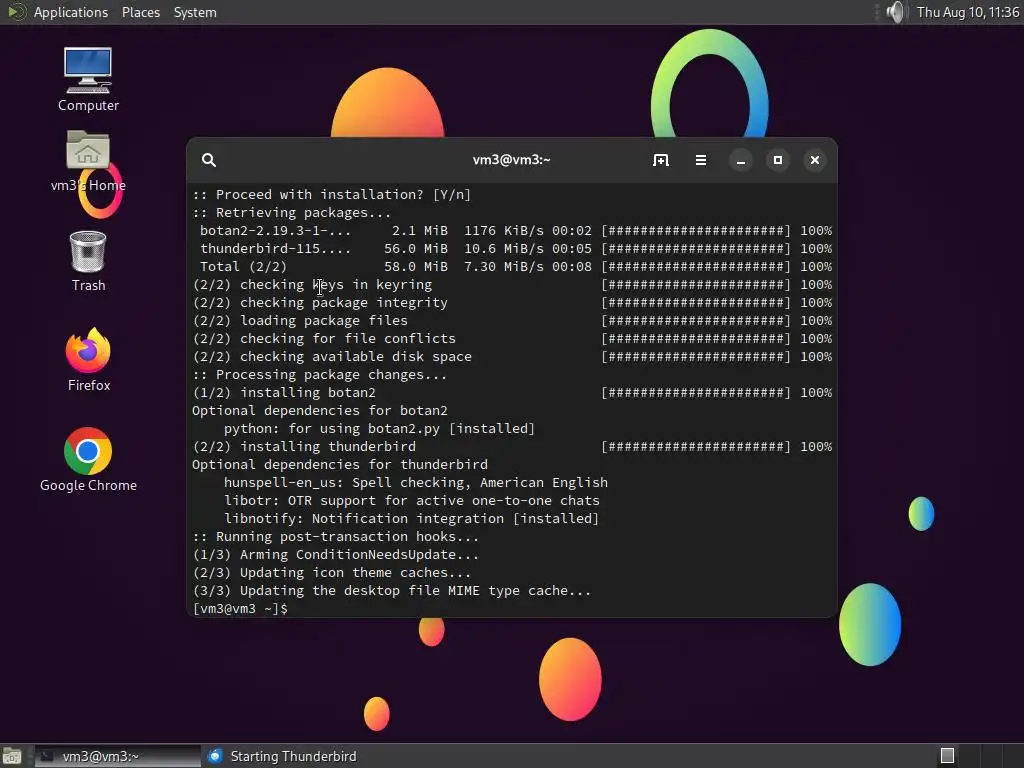Click the terminal title vm3@vm3:~

point(511,160)
